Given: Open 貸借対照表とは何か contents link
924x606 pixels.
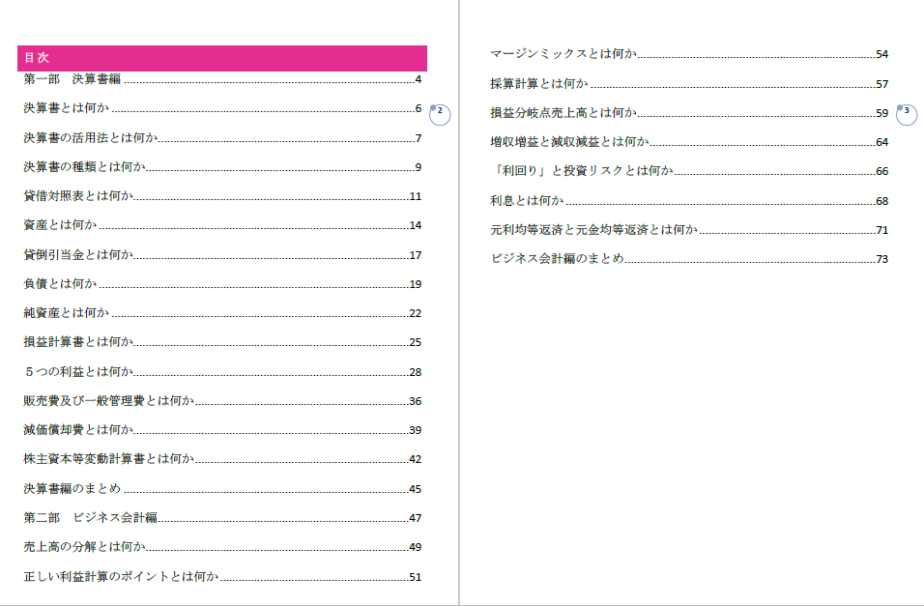Looking at the screenshot, I should pos(78,197).
